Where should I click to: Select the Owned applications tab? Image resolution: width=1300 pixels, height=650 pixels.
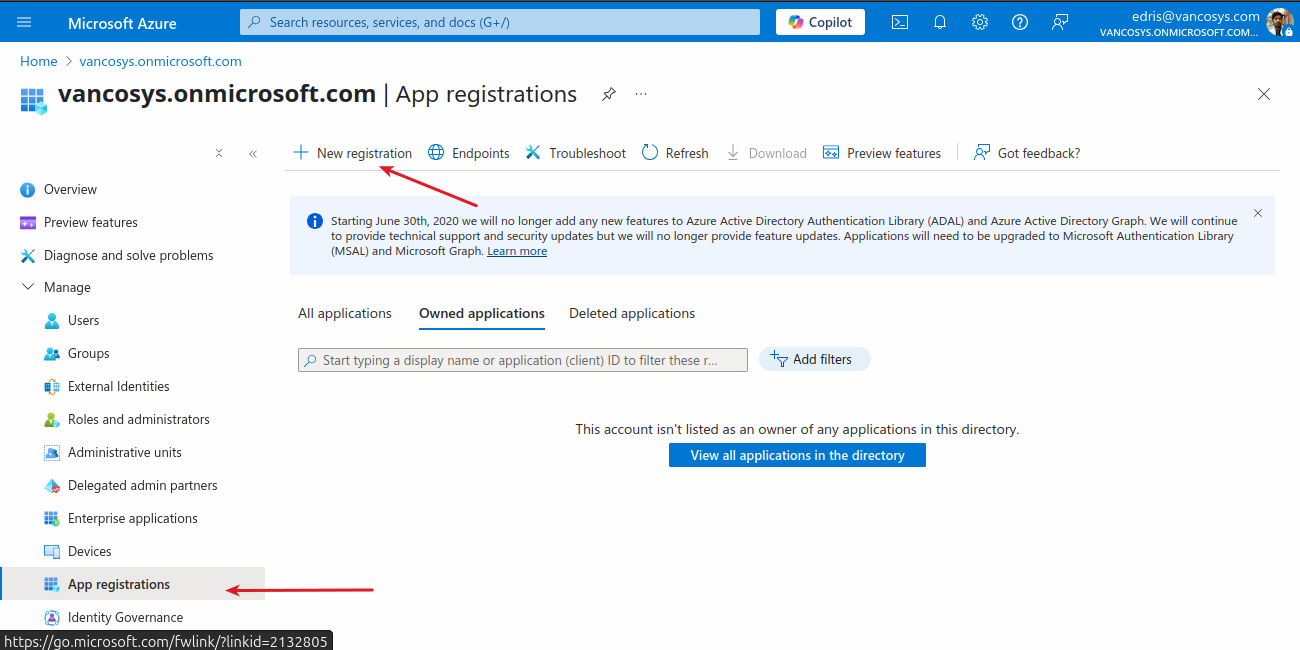(482, 313)
